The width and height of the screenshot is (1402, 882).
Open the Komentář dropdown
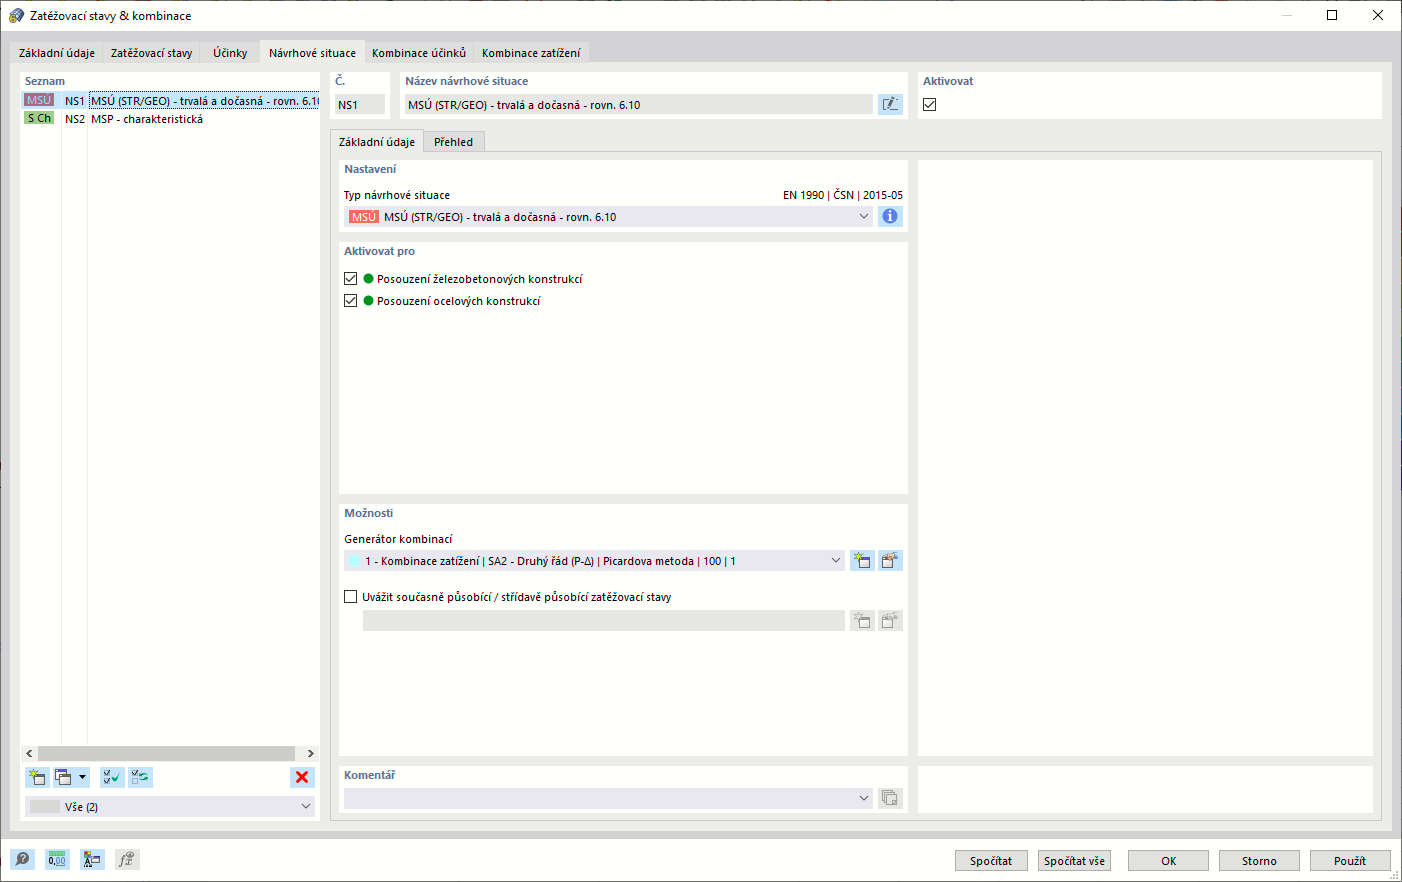[x=864, y=798]
